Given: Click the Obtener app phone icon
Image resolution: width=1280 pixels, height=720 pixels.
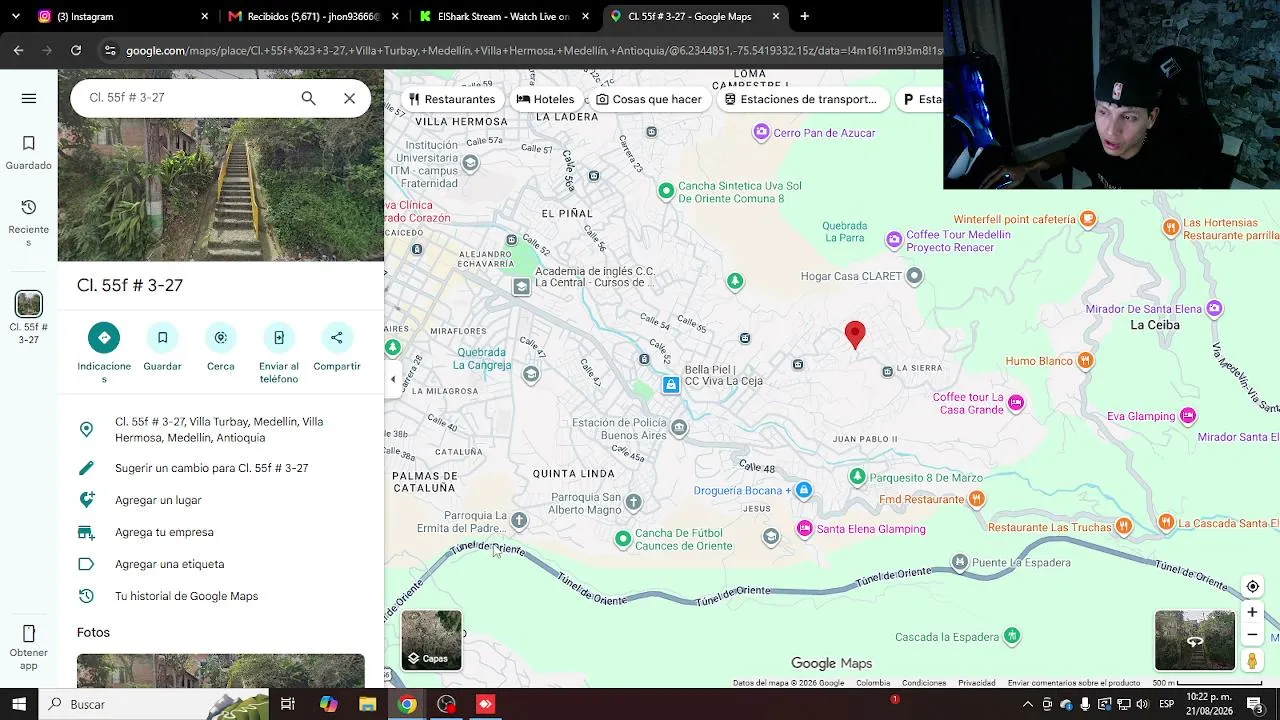Looking at the screenshot, I should click(29, 634).
